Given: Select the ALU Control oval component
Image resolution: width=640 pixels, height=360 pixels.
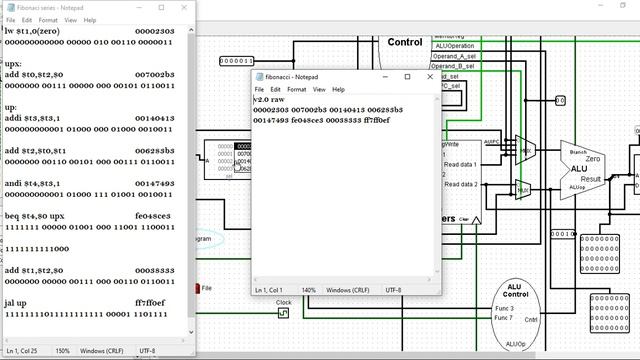Looking at the screenshot, I should click(x=515, y=314).
